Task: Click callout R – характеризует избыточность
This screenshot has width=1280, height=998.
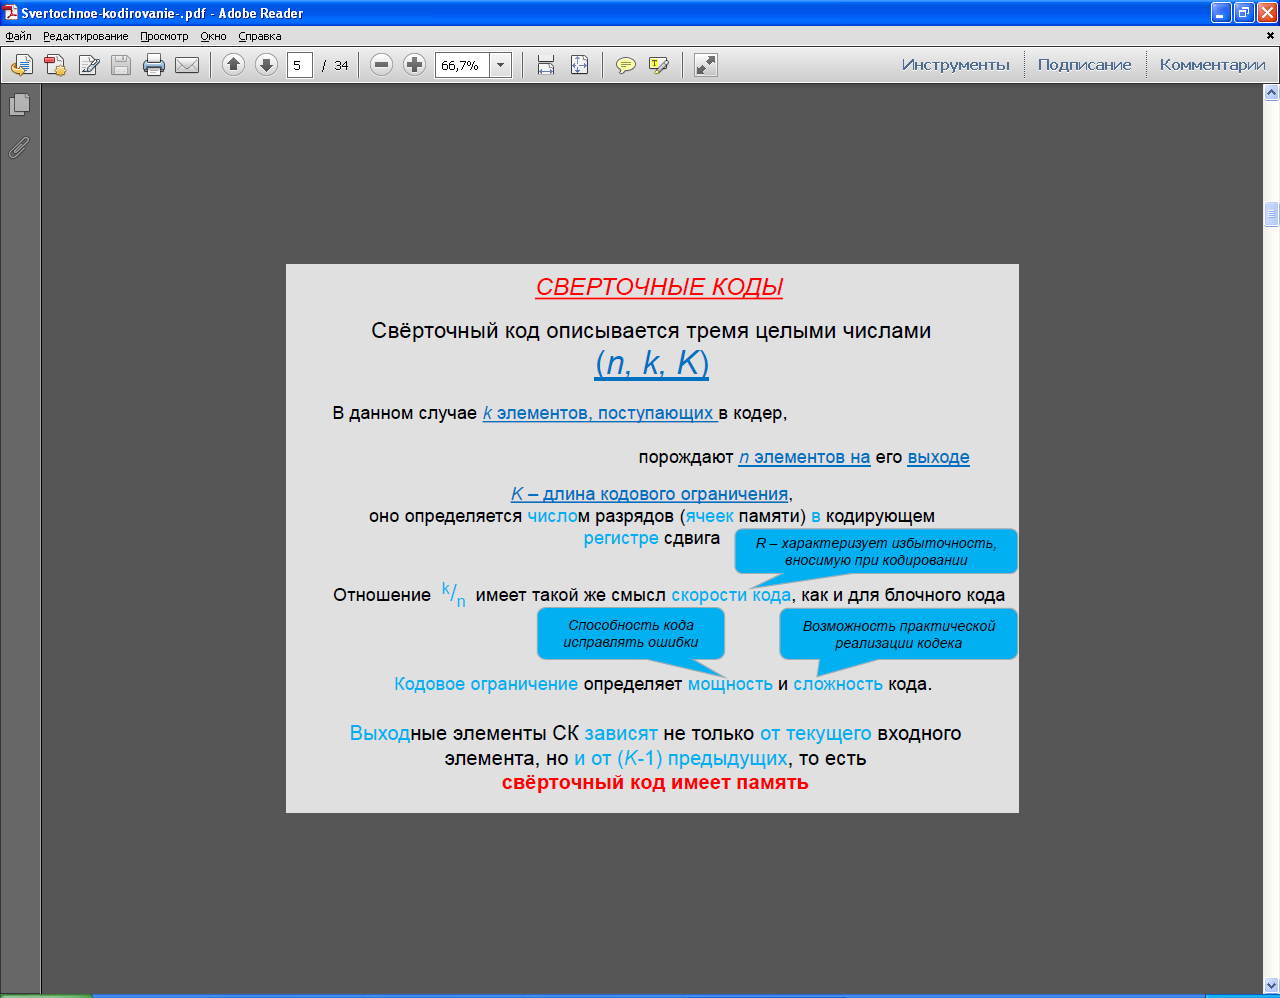Action: [x=876, y=551]
